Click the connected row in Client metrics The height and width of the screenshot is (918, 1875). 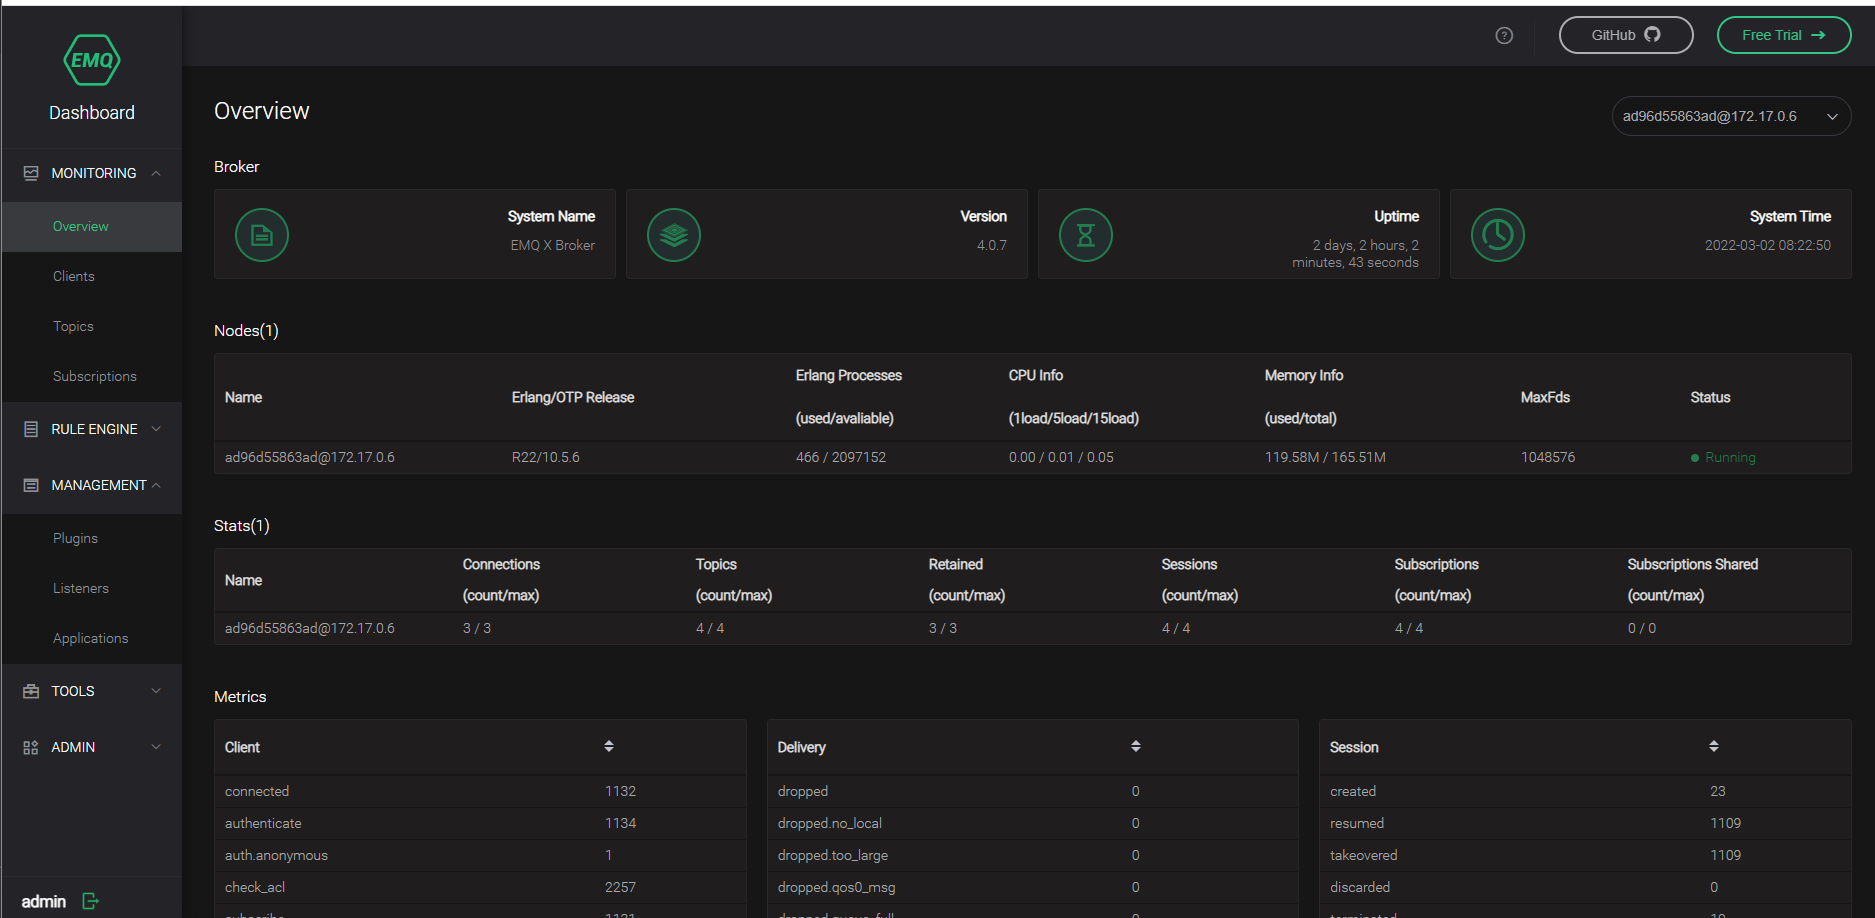point(480,791)
